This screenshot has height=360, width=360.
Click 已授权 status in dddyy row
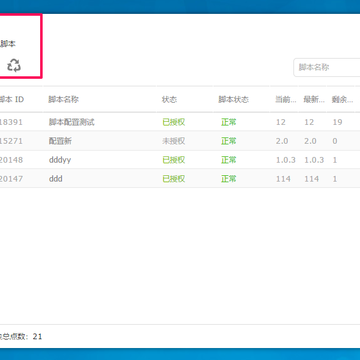pyautogui.click(x=174, y=160)
